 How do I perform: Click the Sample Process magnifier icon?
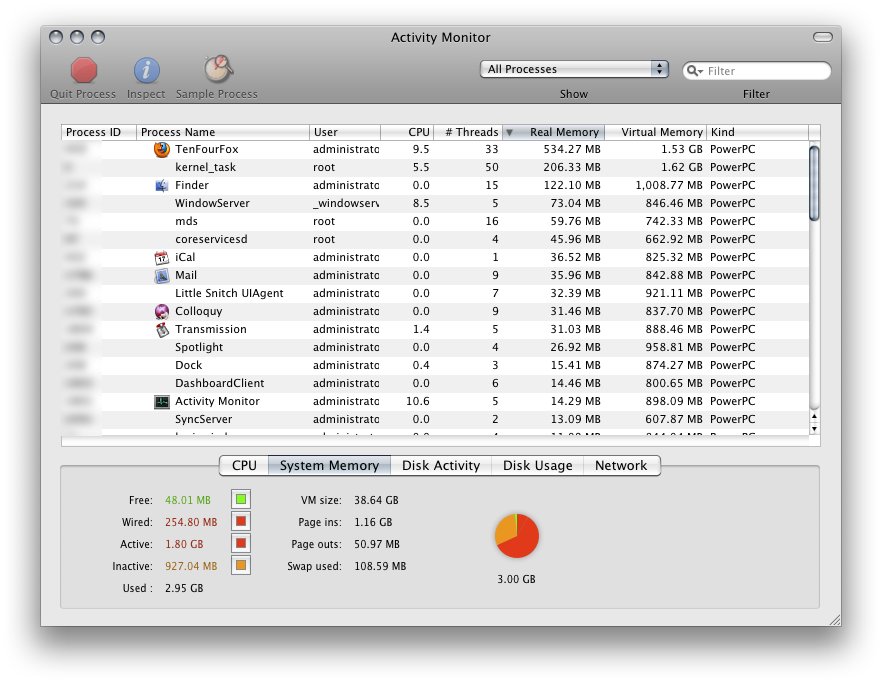coord(218,69)
